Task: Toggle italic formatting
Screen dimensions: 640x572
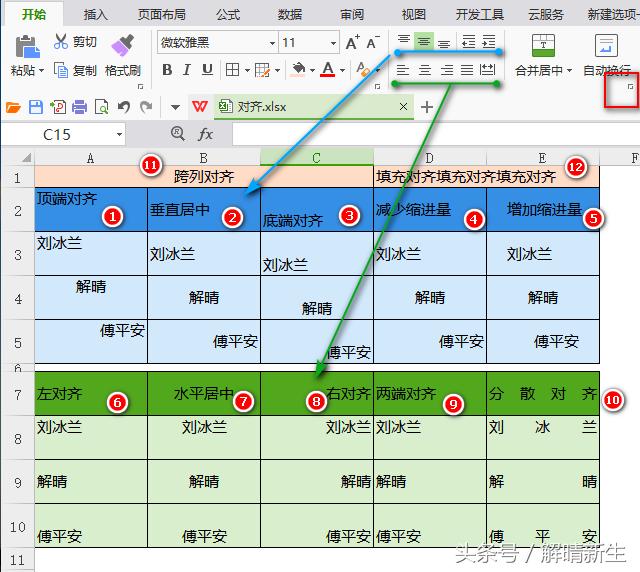Action: point(187,70)
